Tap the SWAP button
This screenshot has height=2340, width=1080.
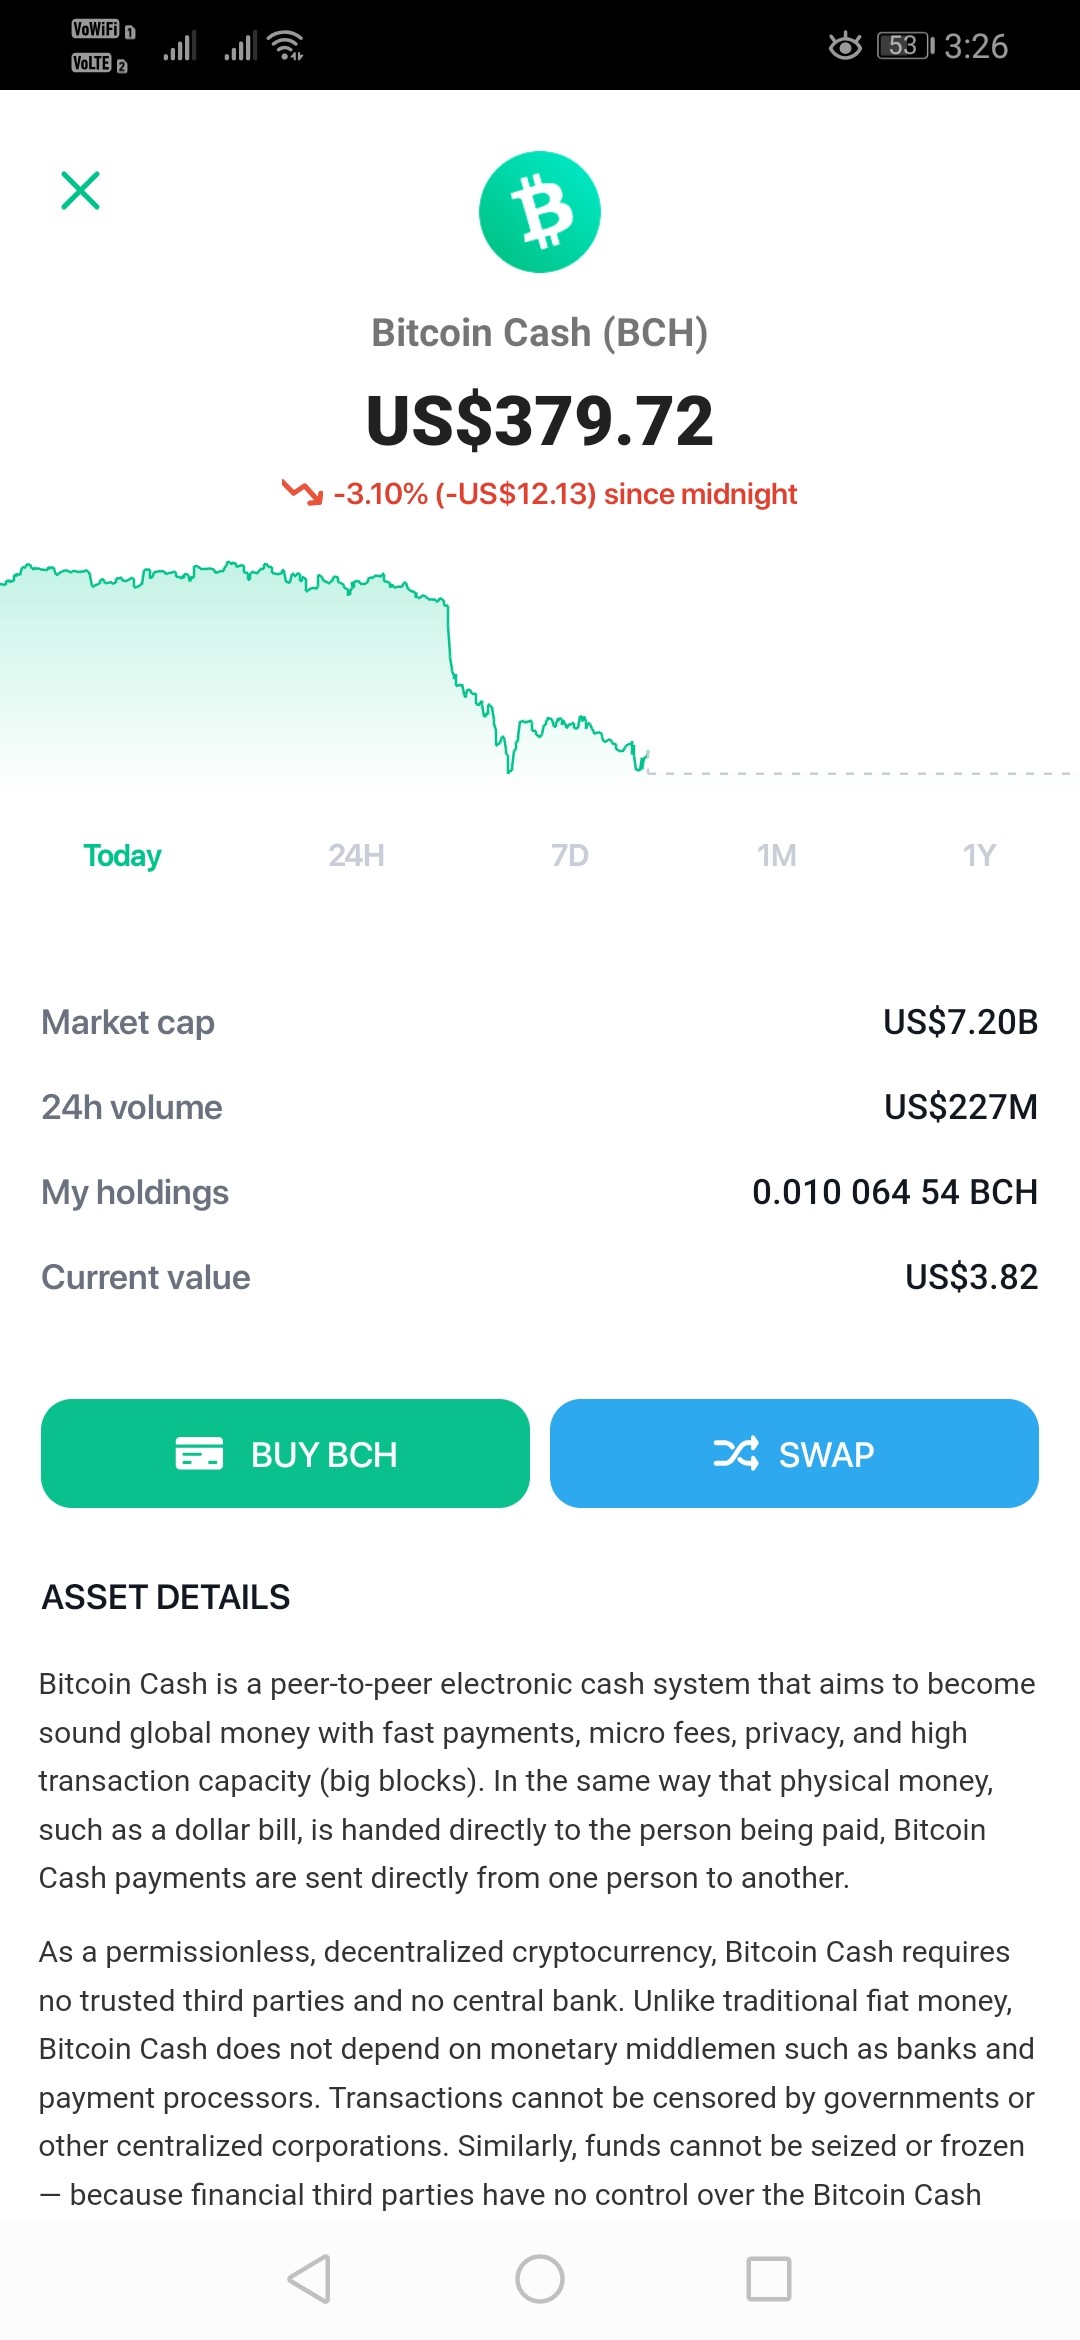coord(794,1453)
